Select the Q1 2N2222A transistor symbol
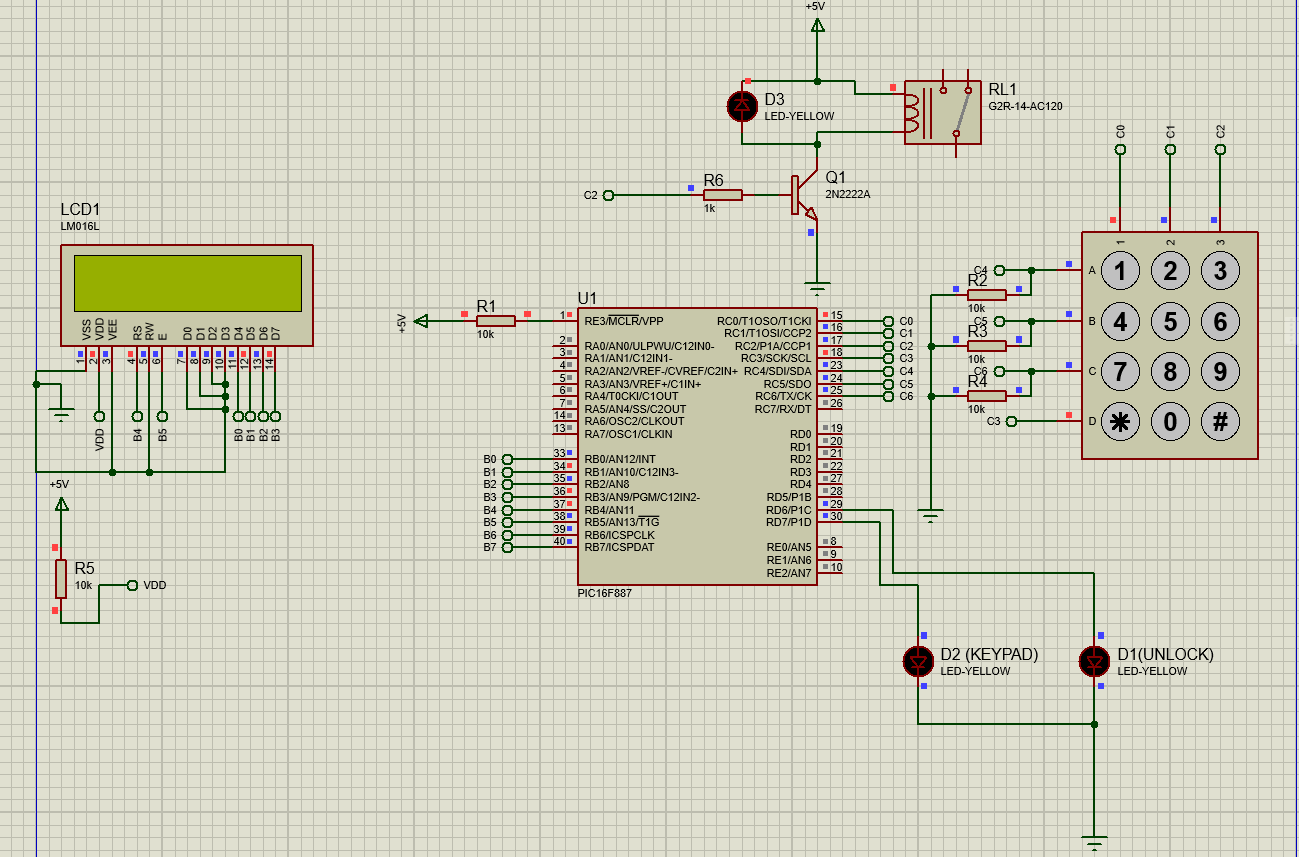Viewport: 1299px width, 857px height. [x=805, y=196]
